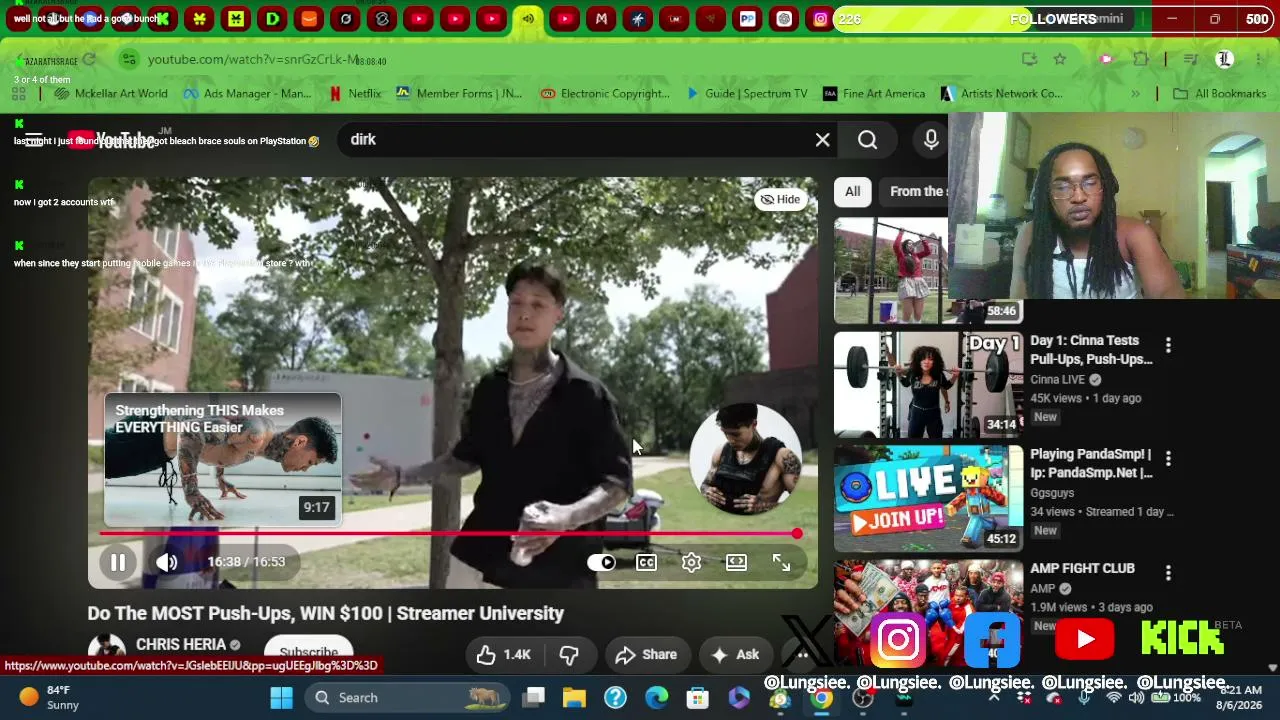Screen dimensions: 1280x720
Task: Select the 'From the s…' filter chip
Action: pyautogui.click(x=916, y=192)
